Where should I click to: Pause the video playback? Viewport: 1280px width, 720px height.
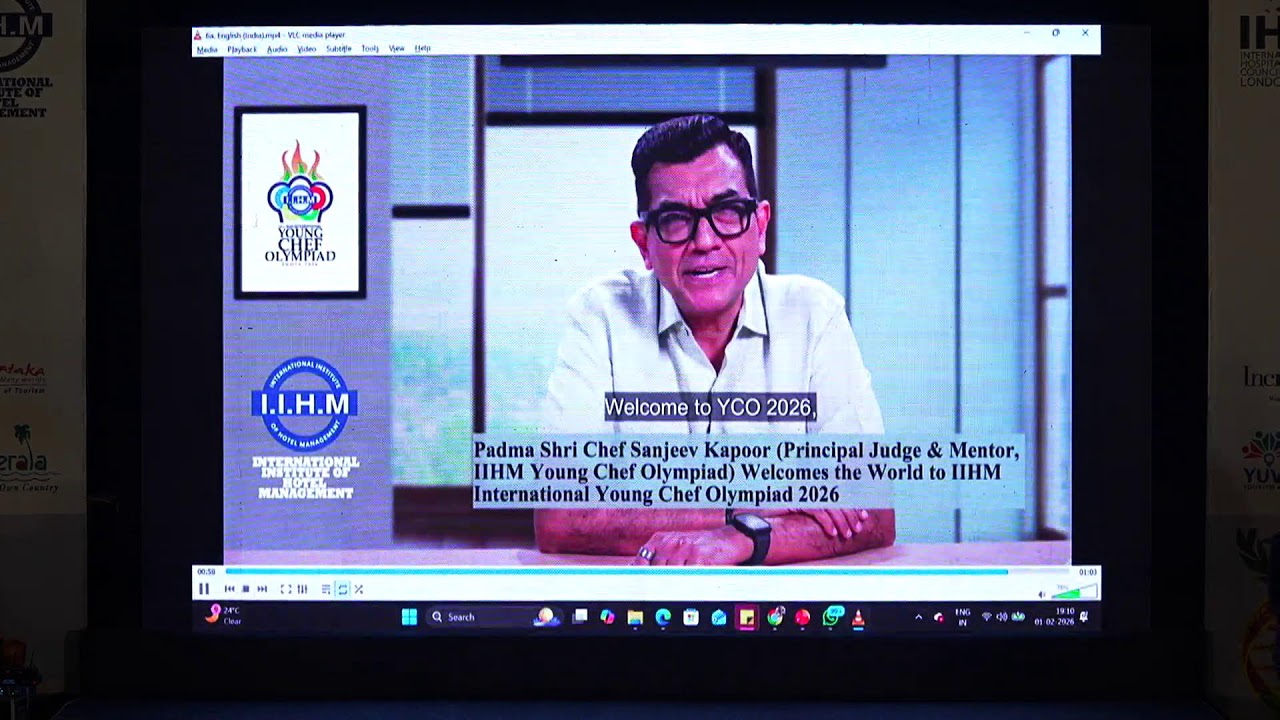[x=204, y=589]
